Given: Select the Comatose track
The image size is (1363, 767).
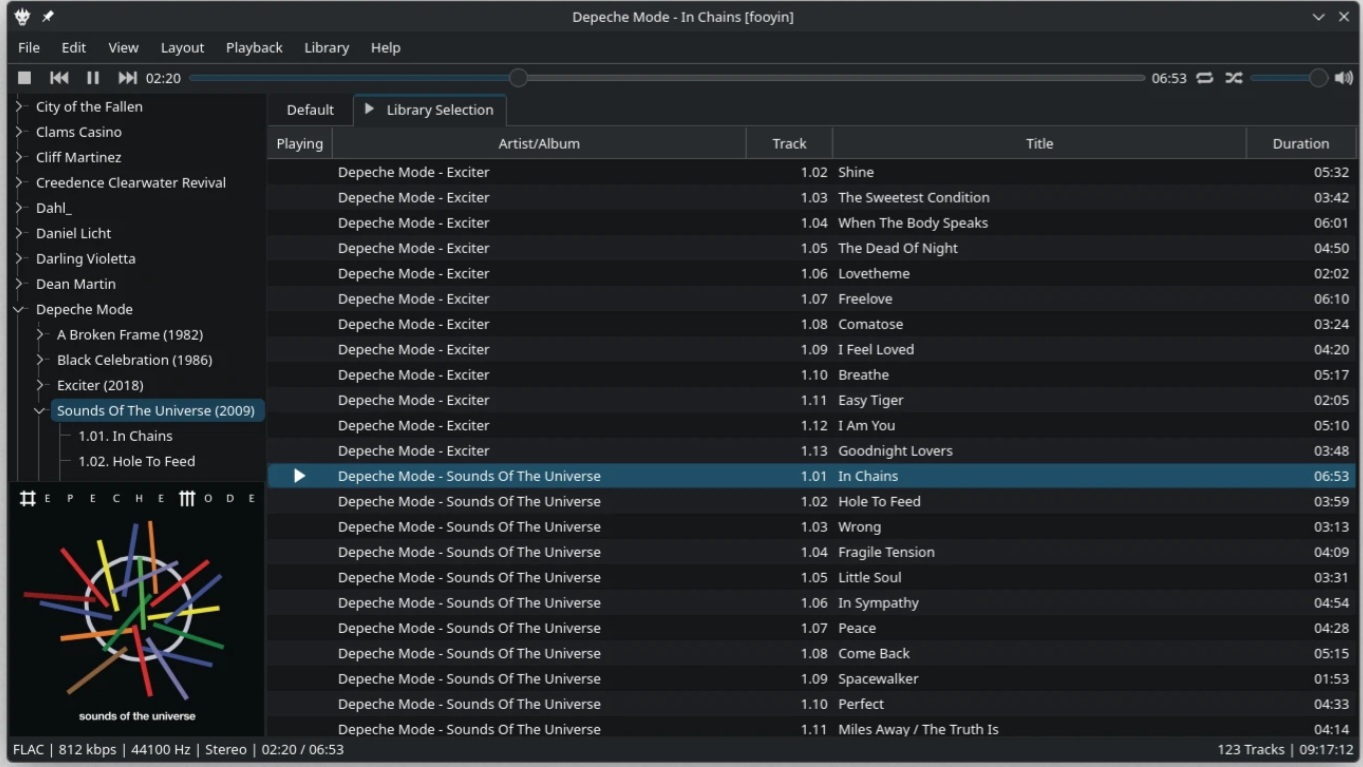Looking at the screenshot, I should (x=811, y=324).
